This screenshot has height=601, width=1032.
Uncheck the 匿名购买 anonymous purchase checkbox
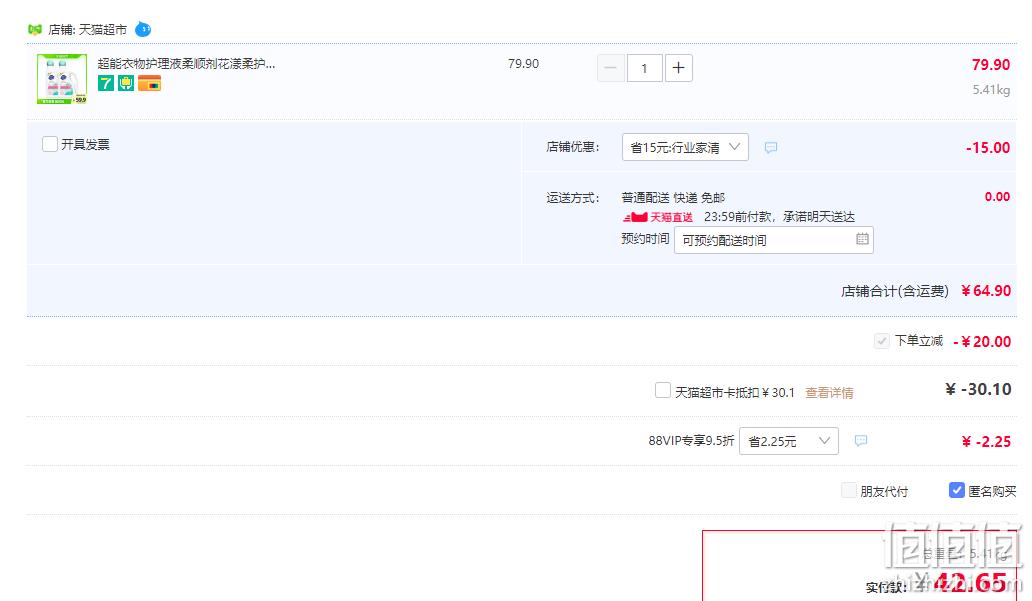tap(956, 490)
